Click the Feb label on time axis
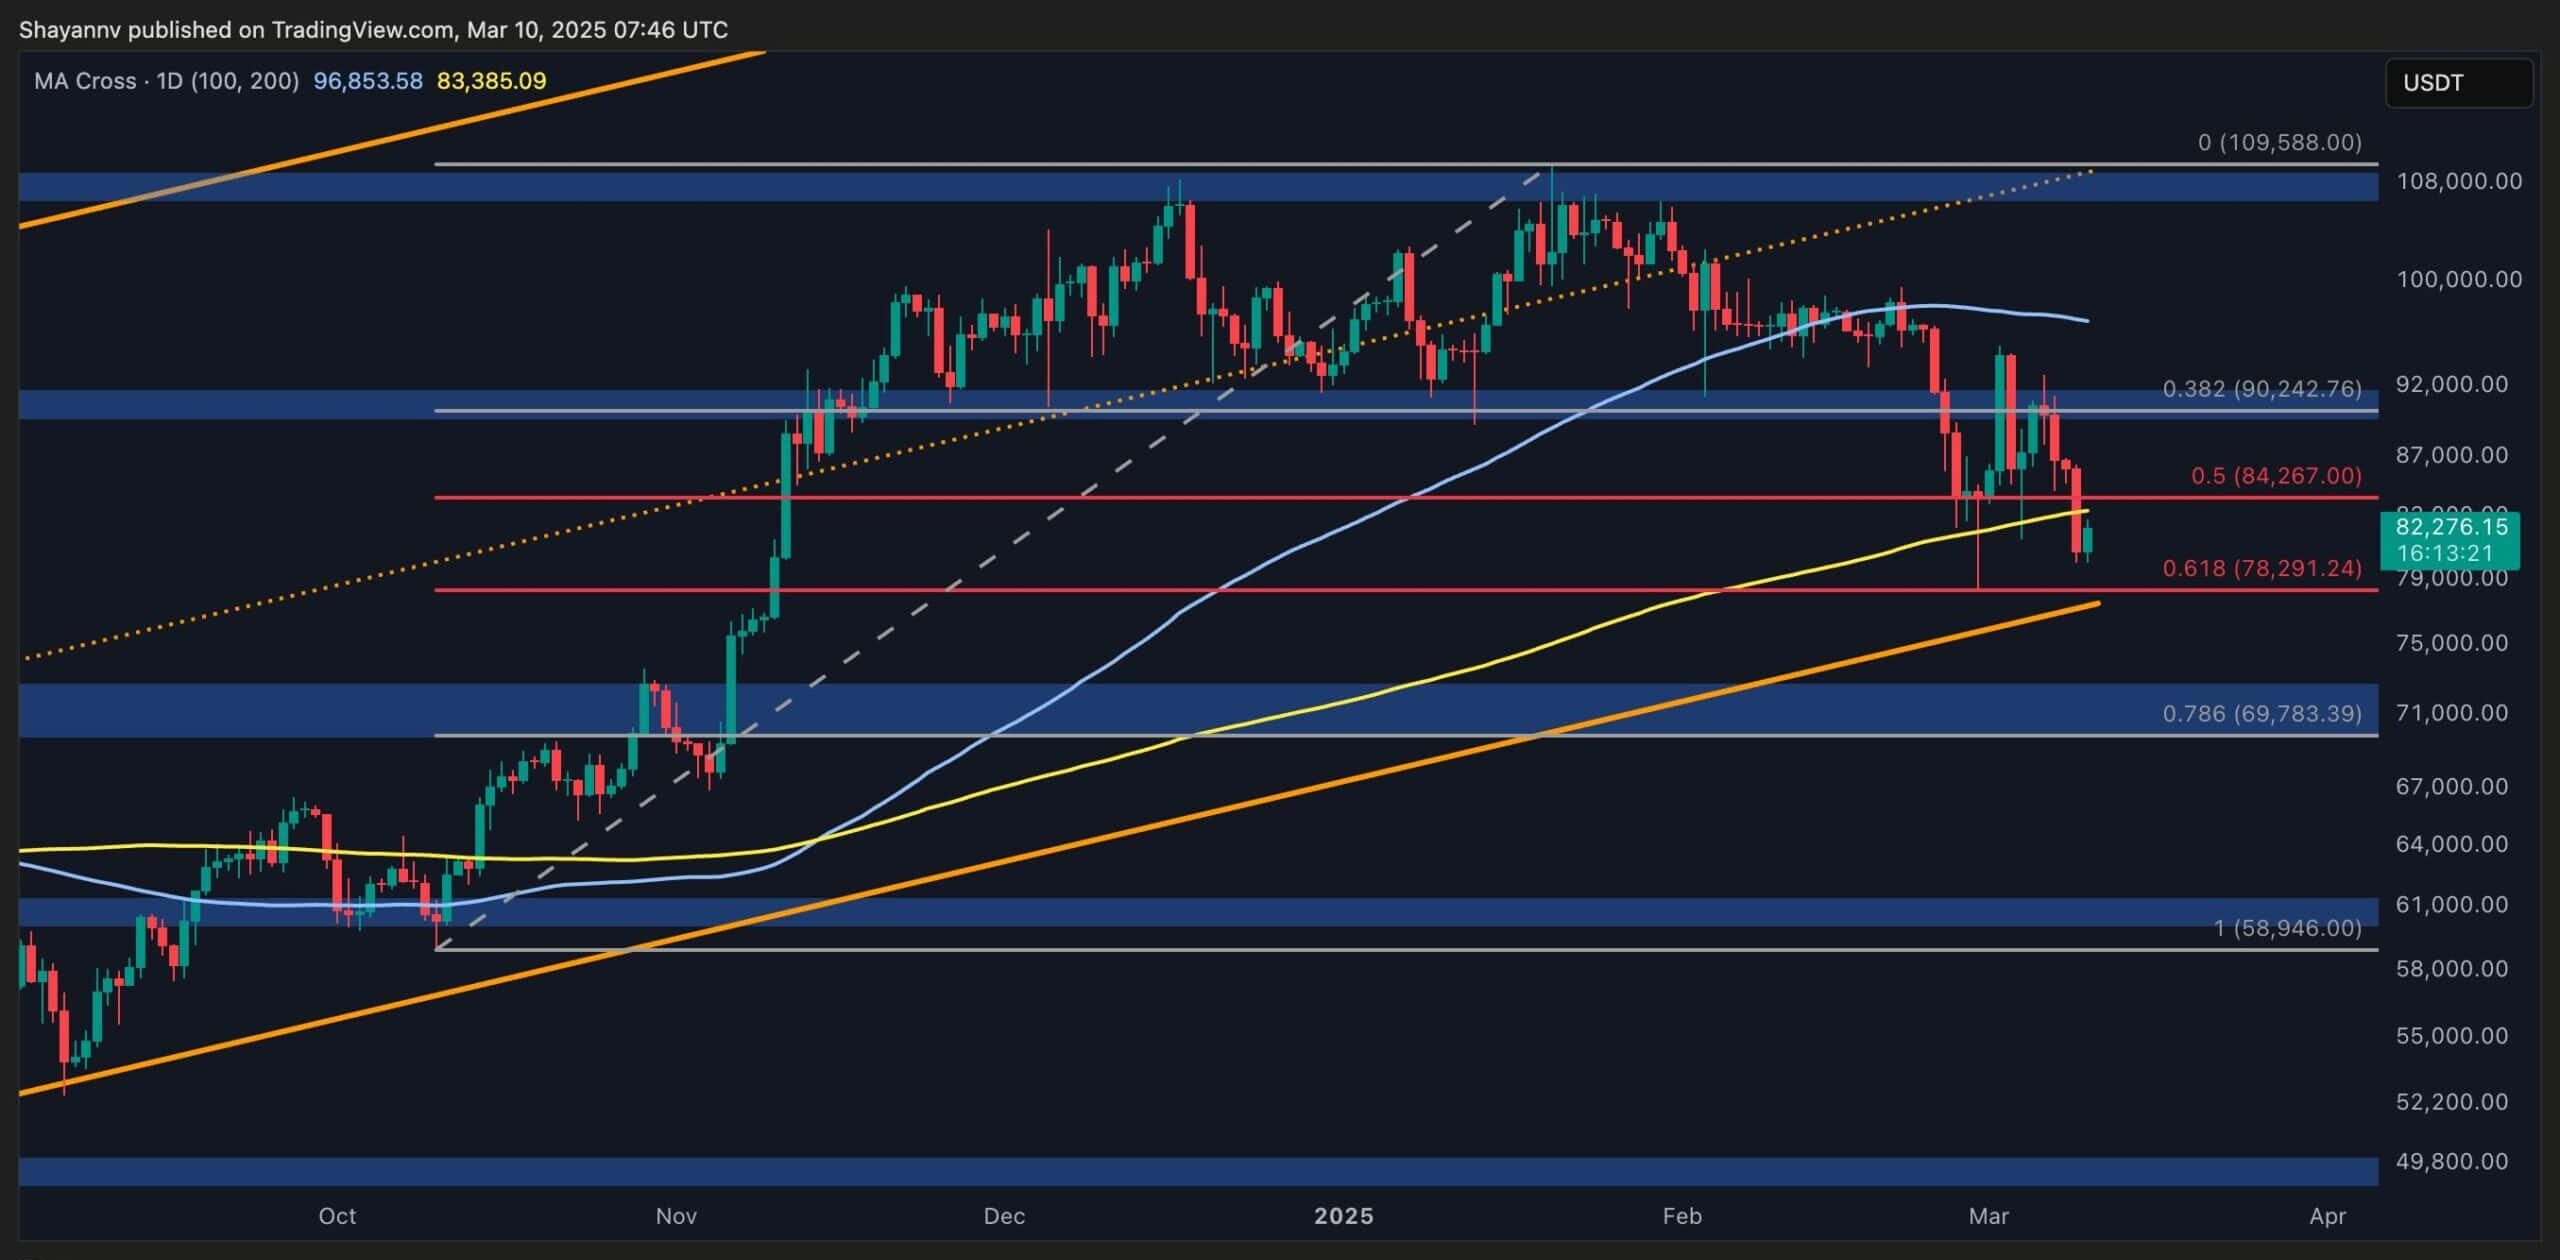The width and height of the screenshot is (2560, 1260). coord(1682,1216)
